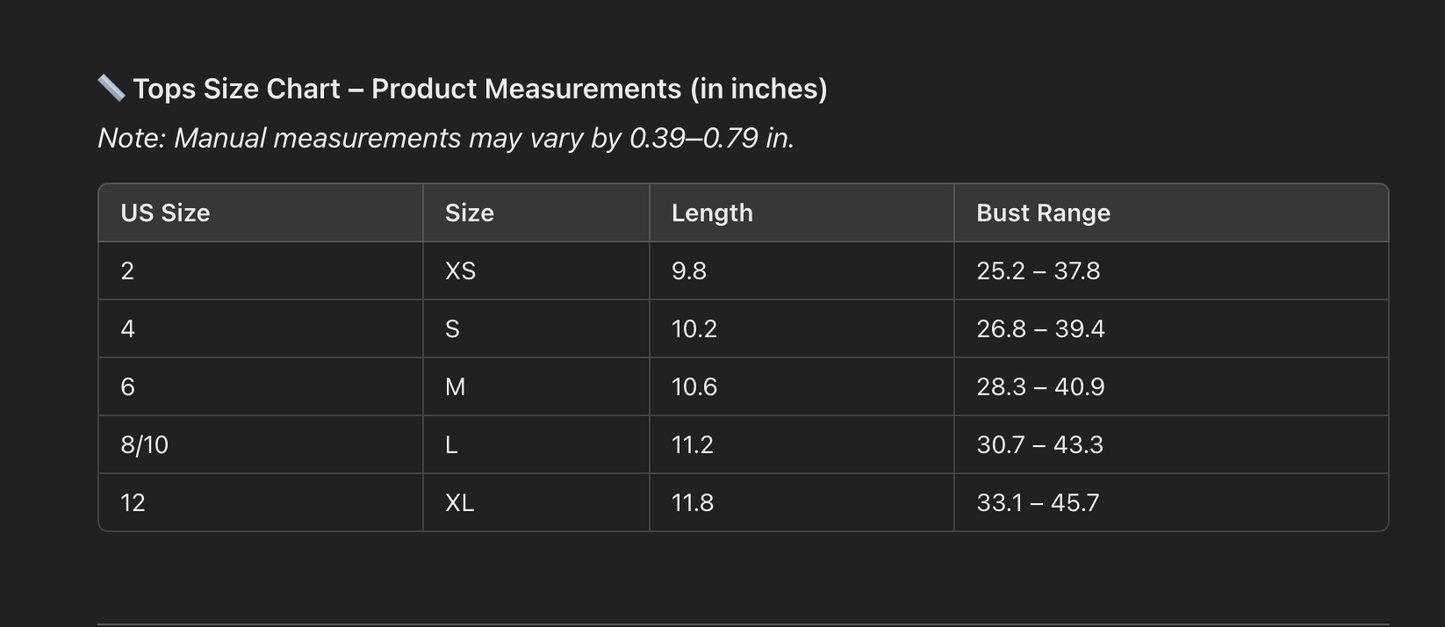Click the manual measurements note text

tap(446, 138)
